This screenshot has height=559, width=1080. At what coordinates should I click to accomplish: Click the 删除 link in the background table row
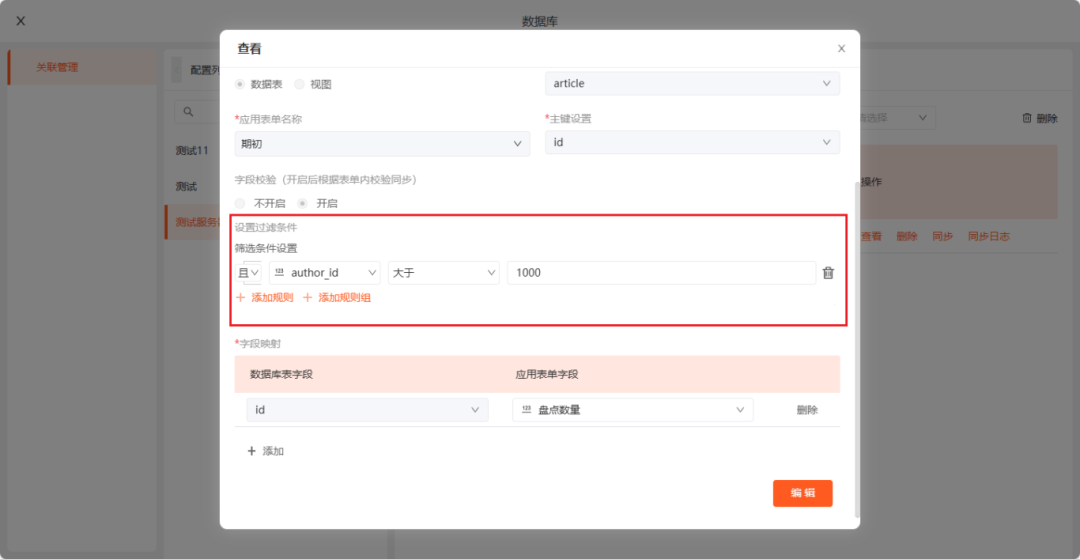click(907, 236)
